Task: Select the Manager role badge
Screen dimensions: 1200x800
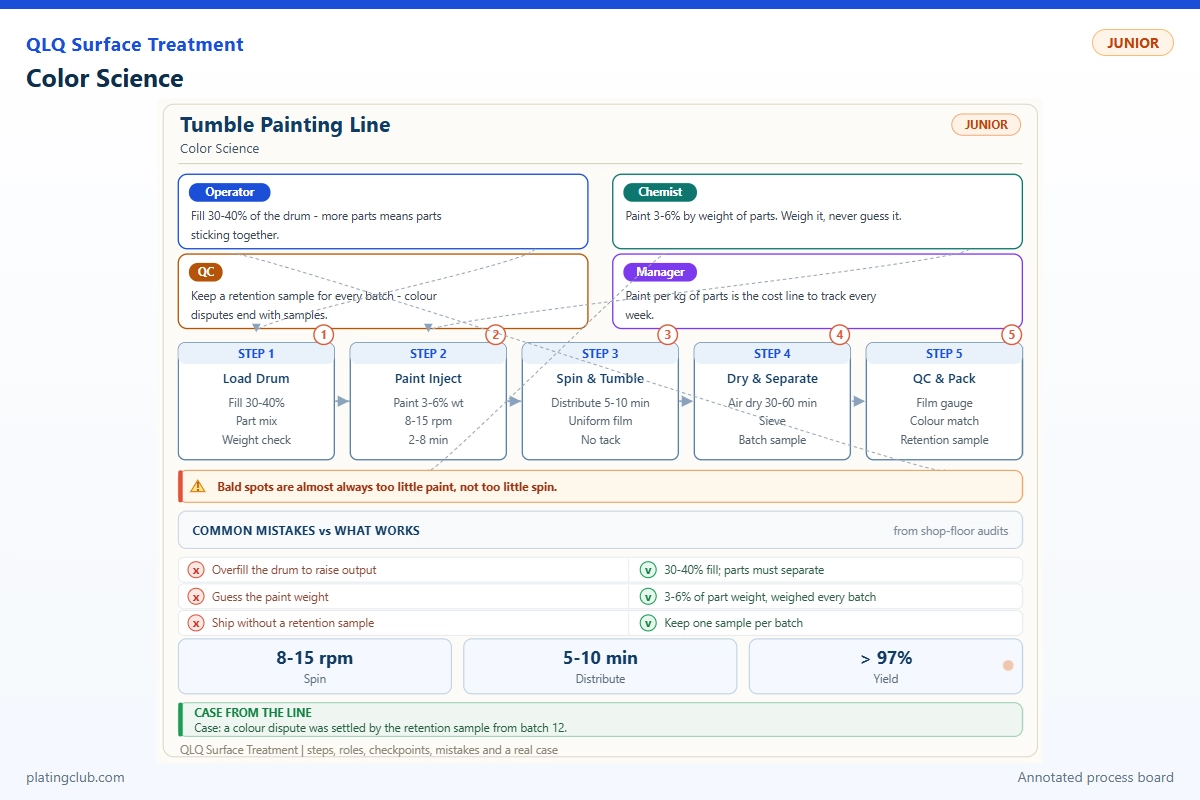Action: click(x=660, y=272)
